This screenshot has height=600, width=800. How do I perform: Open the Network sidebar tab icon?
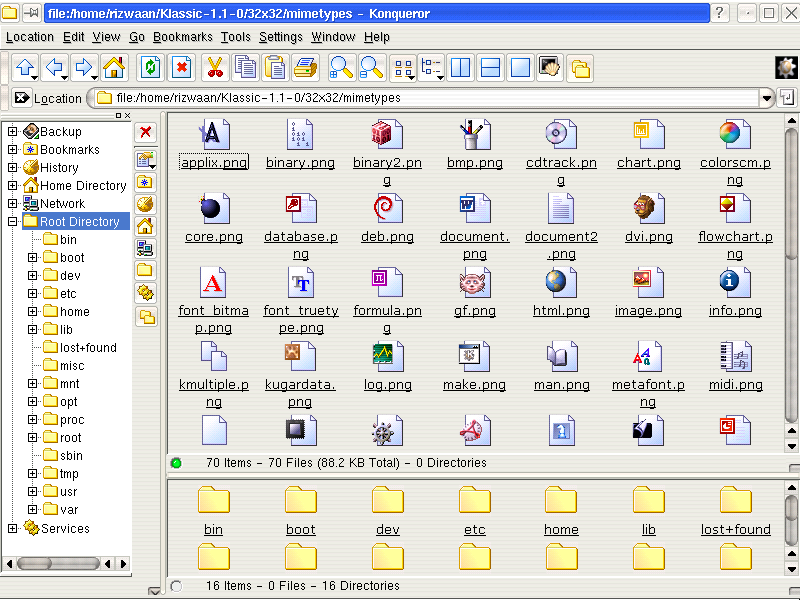pos(145,248)
